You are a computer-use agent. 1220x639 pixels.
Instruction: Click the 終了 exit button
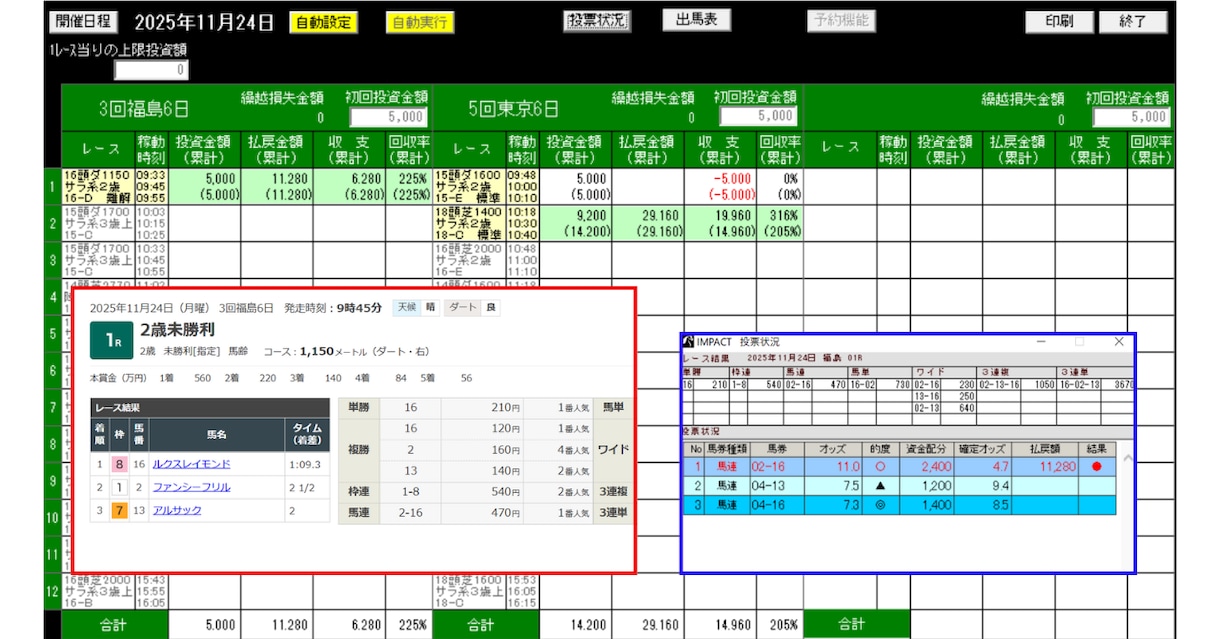click(x=1133, y=22)
